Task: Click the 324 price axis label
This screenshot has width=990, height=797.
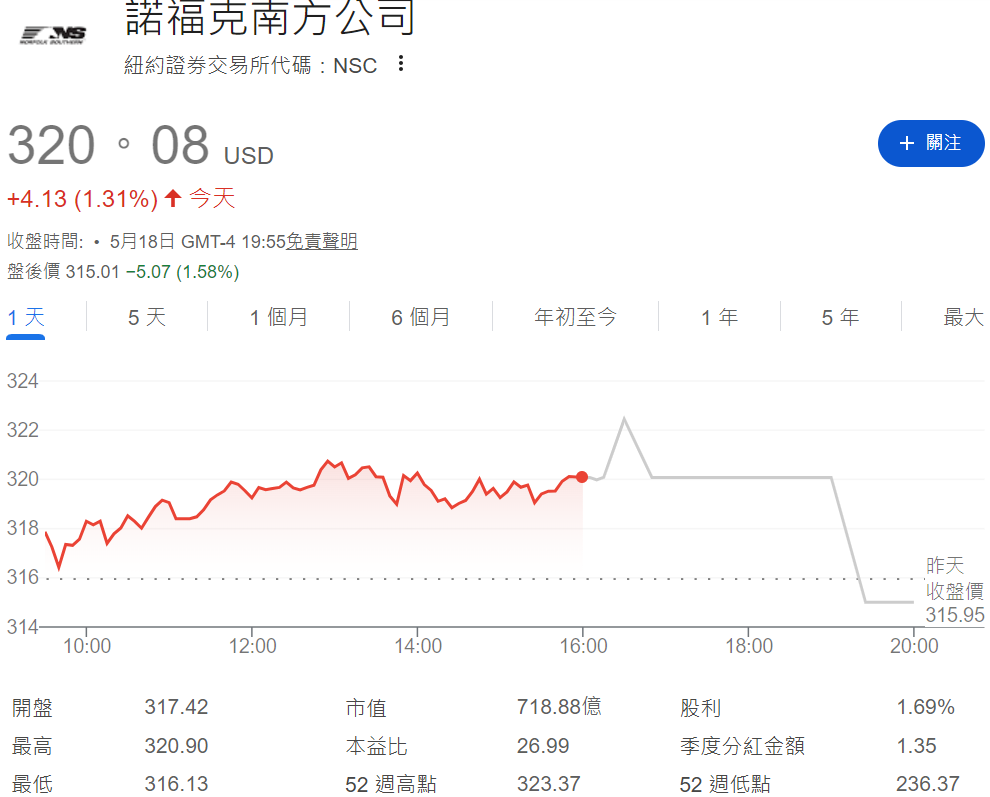Action: 22,381
